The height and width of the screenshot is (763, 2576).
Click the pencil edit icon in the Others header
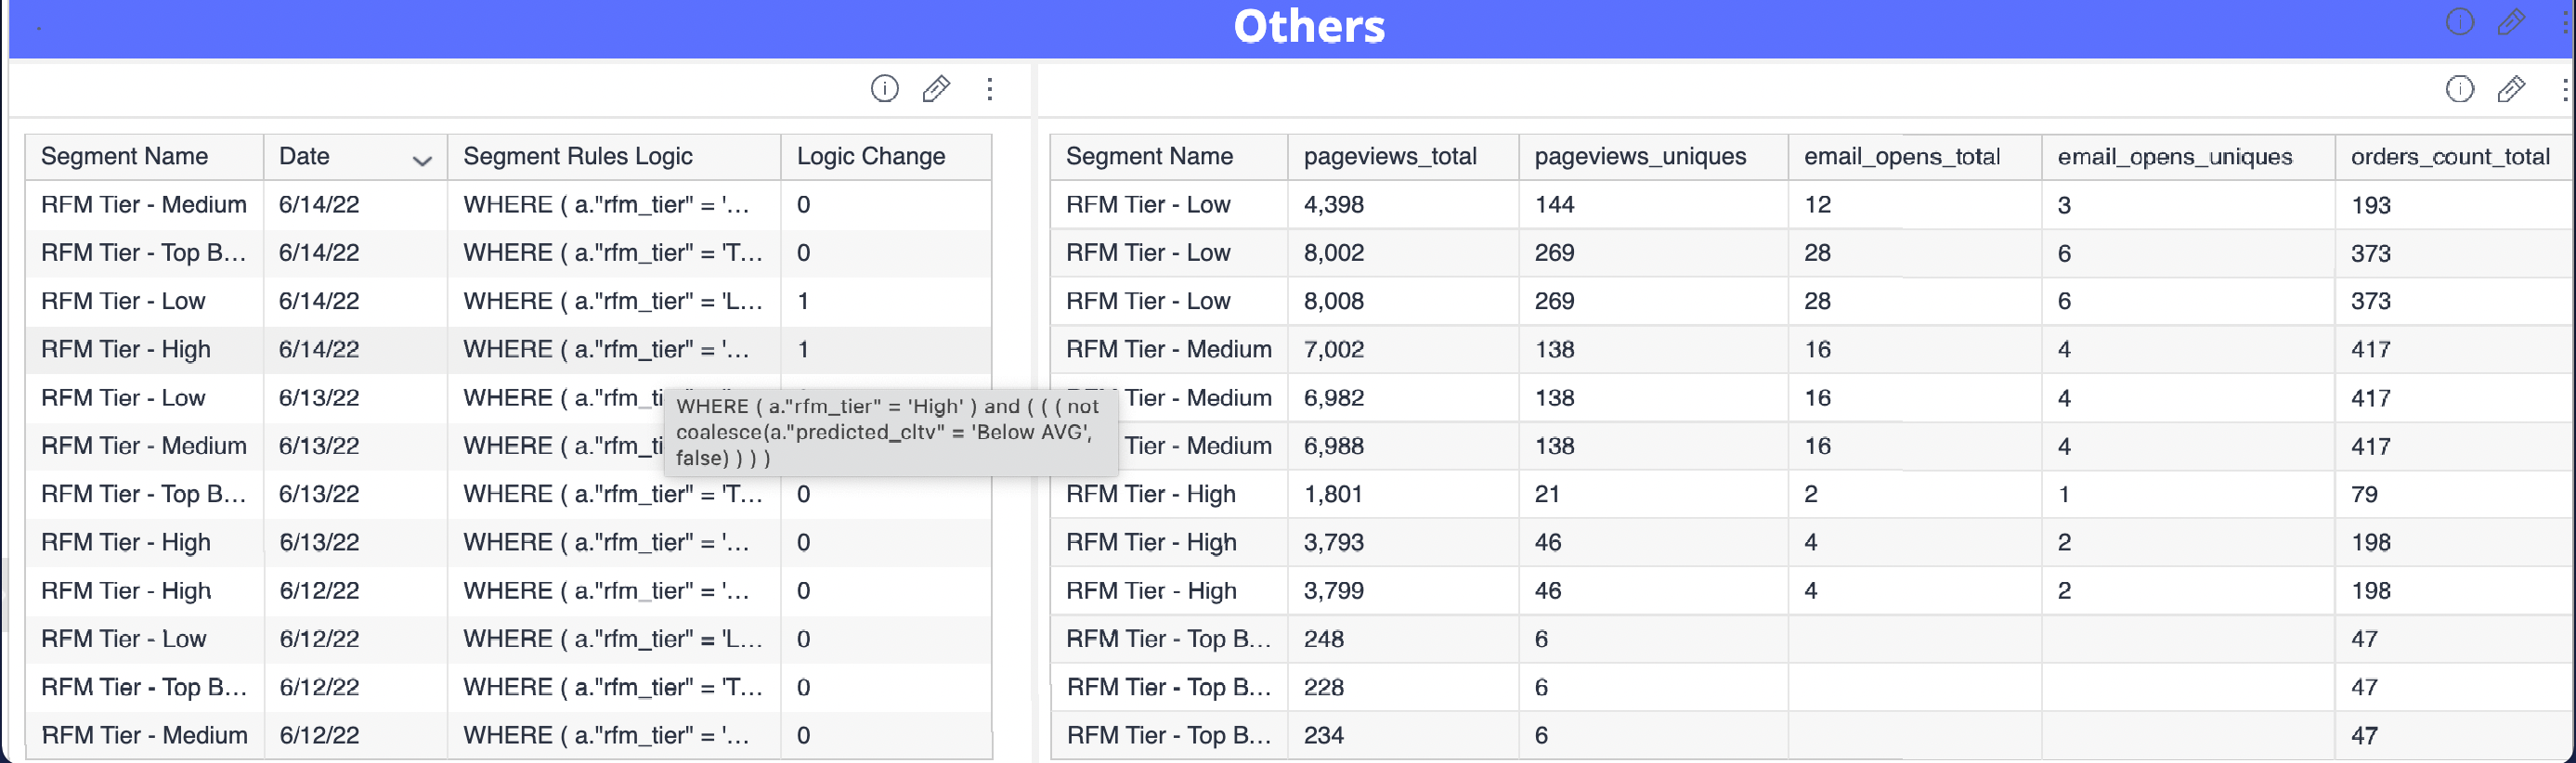pos(2511,22)
